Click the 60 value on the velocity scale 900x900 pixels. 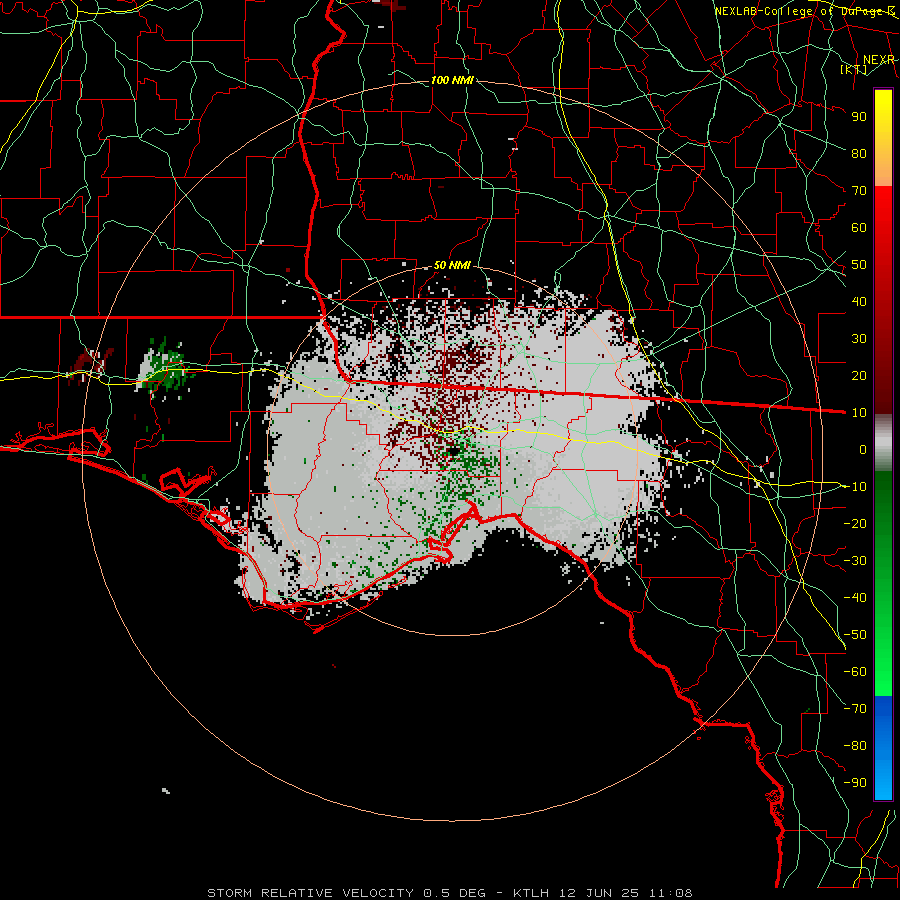859,228
